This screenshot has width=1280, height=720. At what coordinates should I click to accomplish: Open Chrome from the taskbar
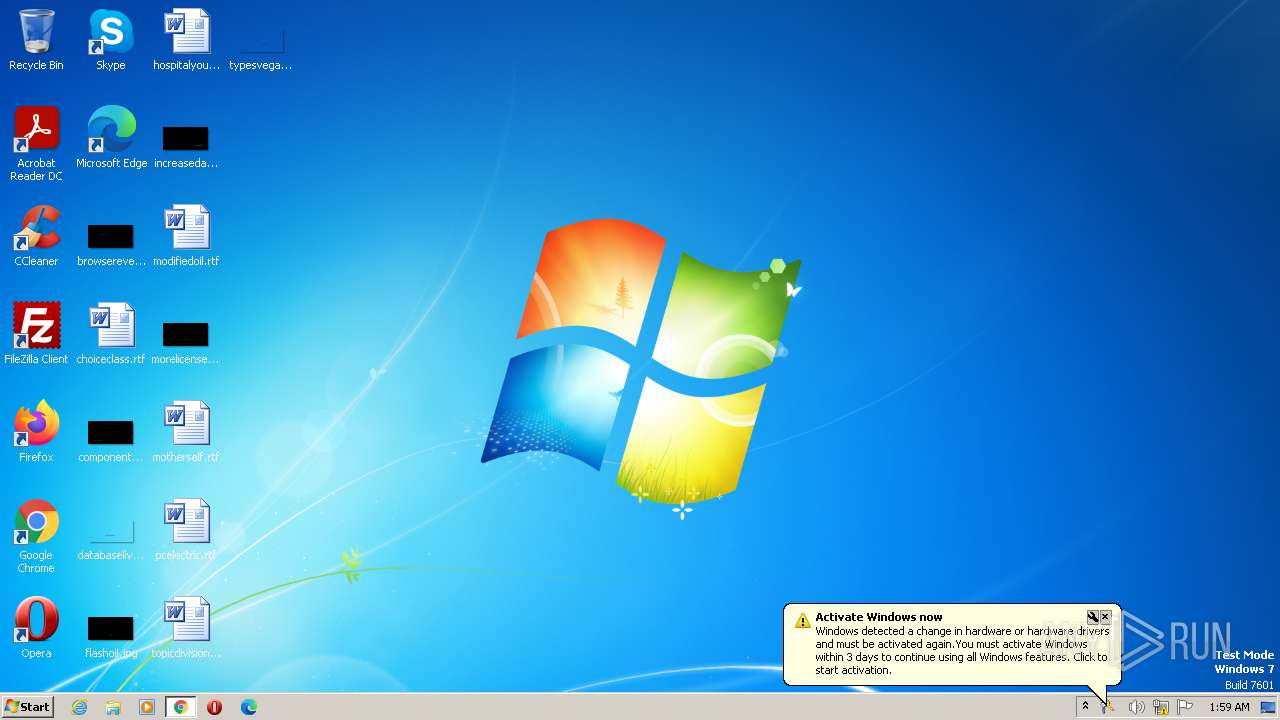coord(181,707)
